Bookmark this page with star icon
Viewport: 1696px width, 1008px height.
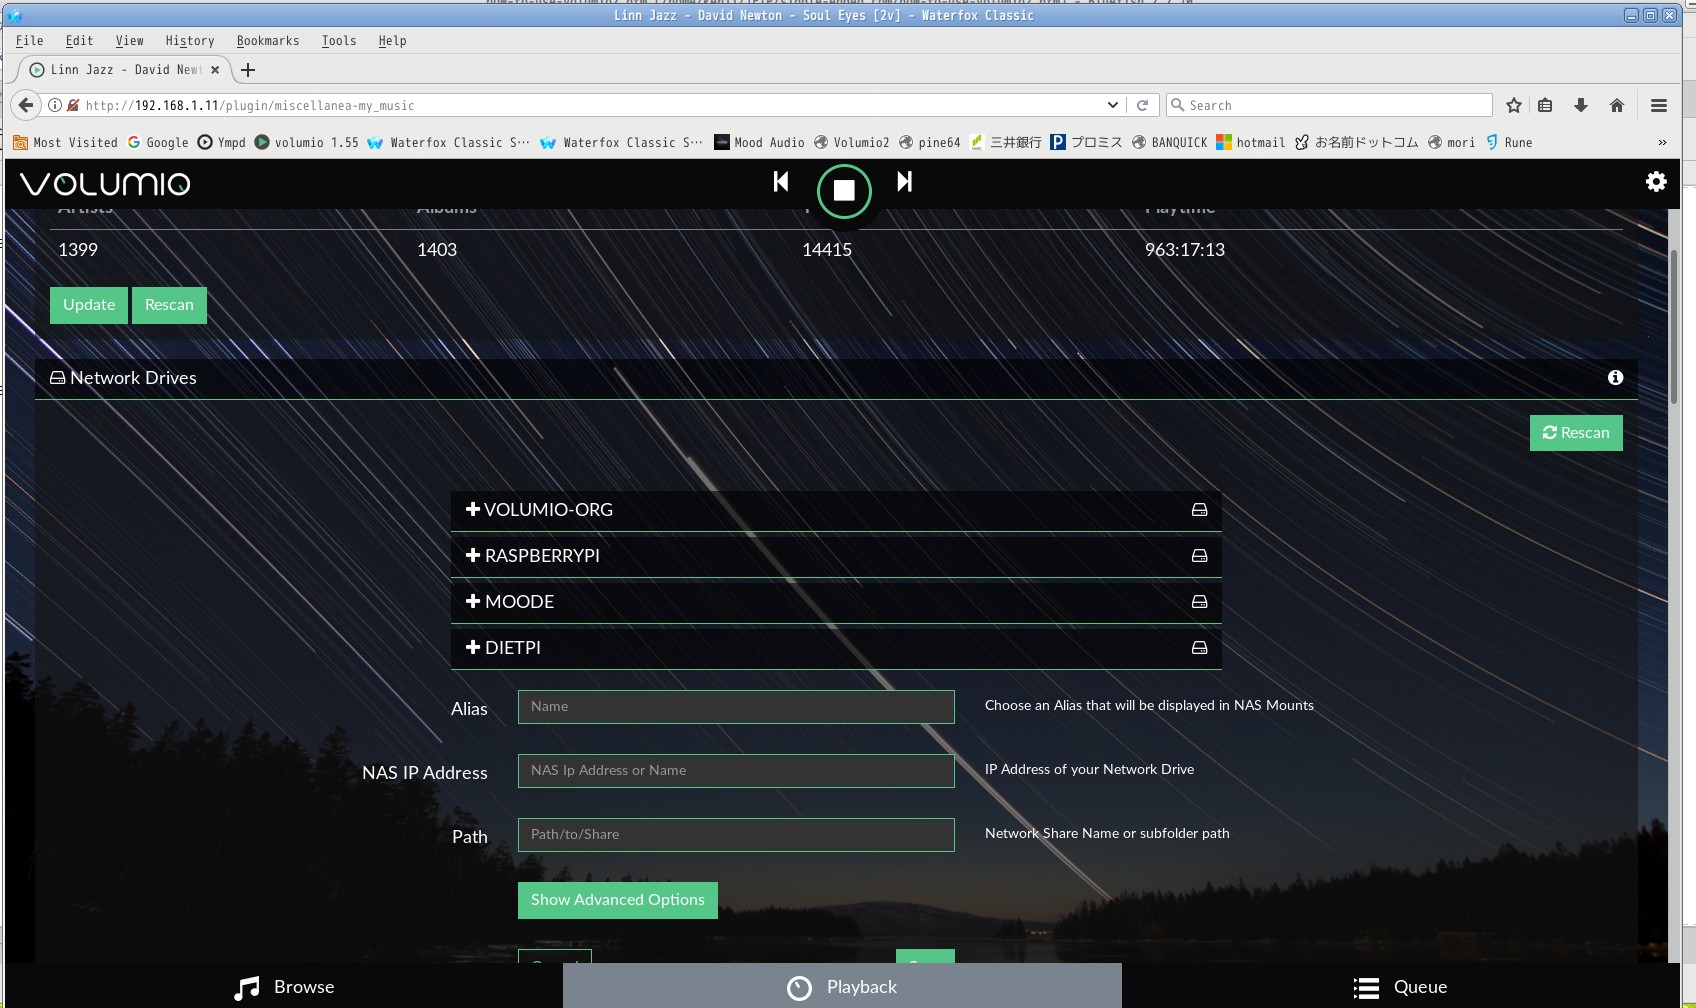pyautogui.click(x=1514, y=106)
